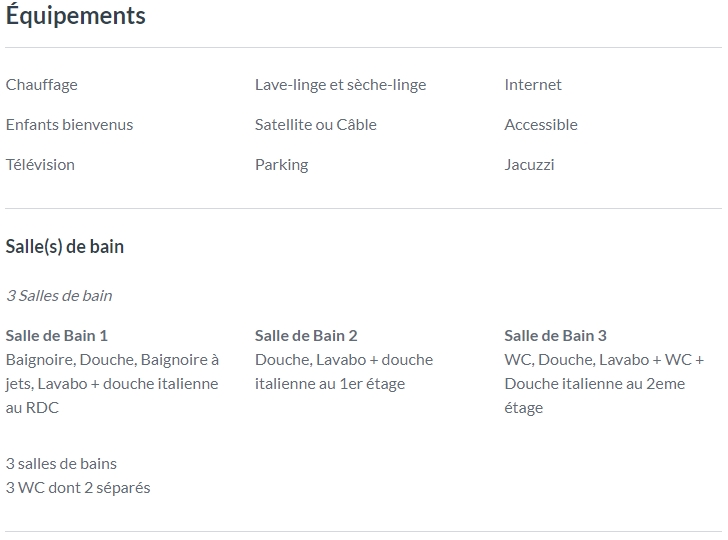Image resolution: width=728 pixels, height=540 pixels.
Task: Select the 3 WC dont 2 séparés line
Action: pyautogui.click(x=78, y=488)
